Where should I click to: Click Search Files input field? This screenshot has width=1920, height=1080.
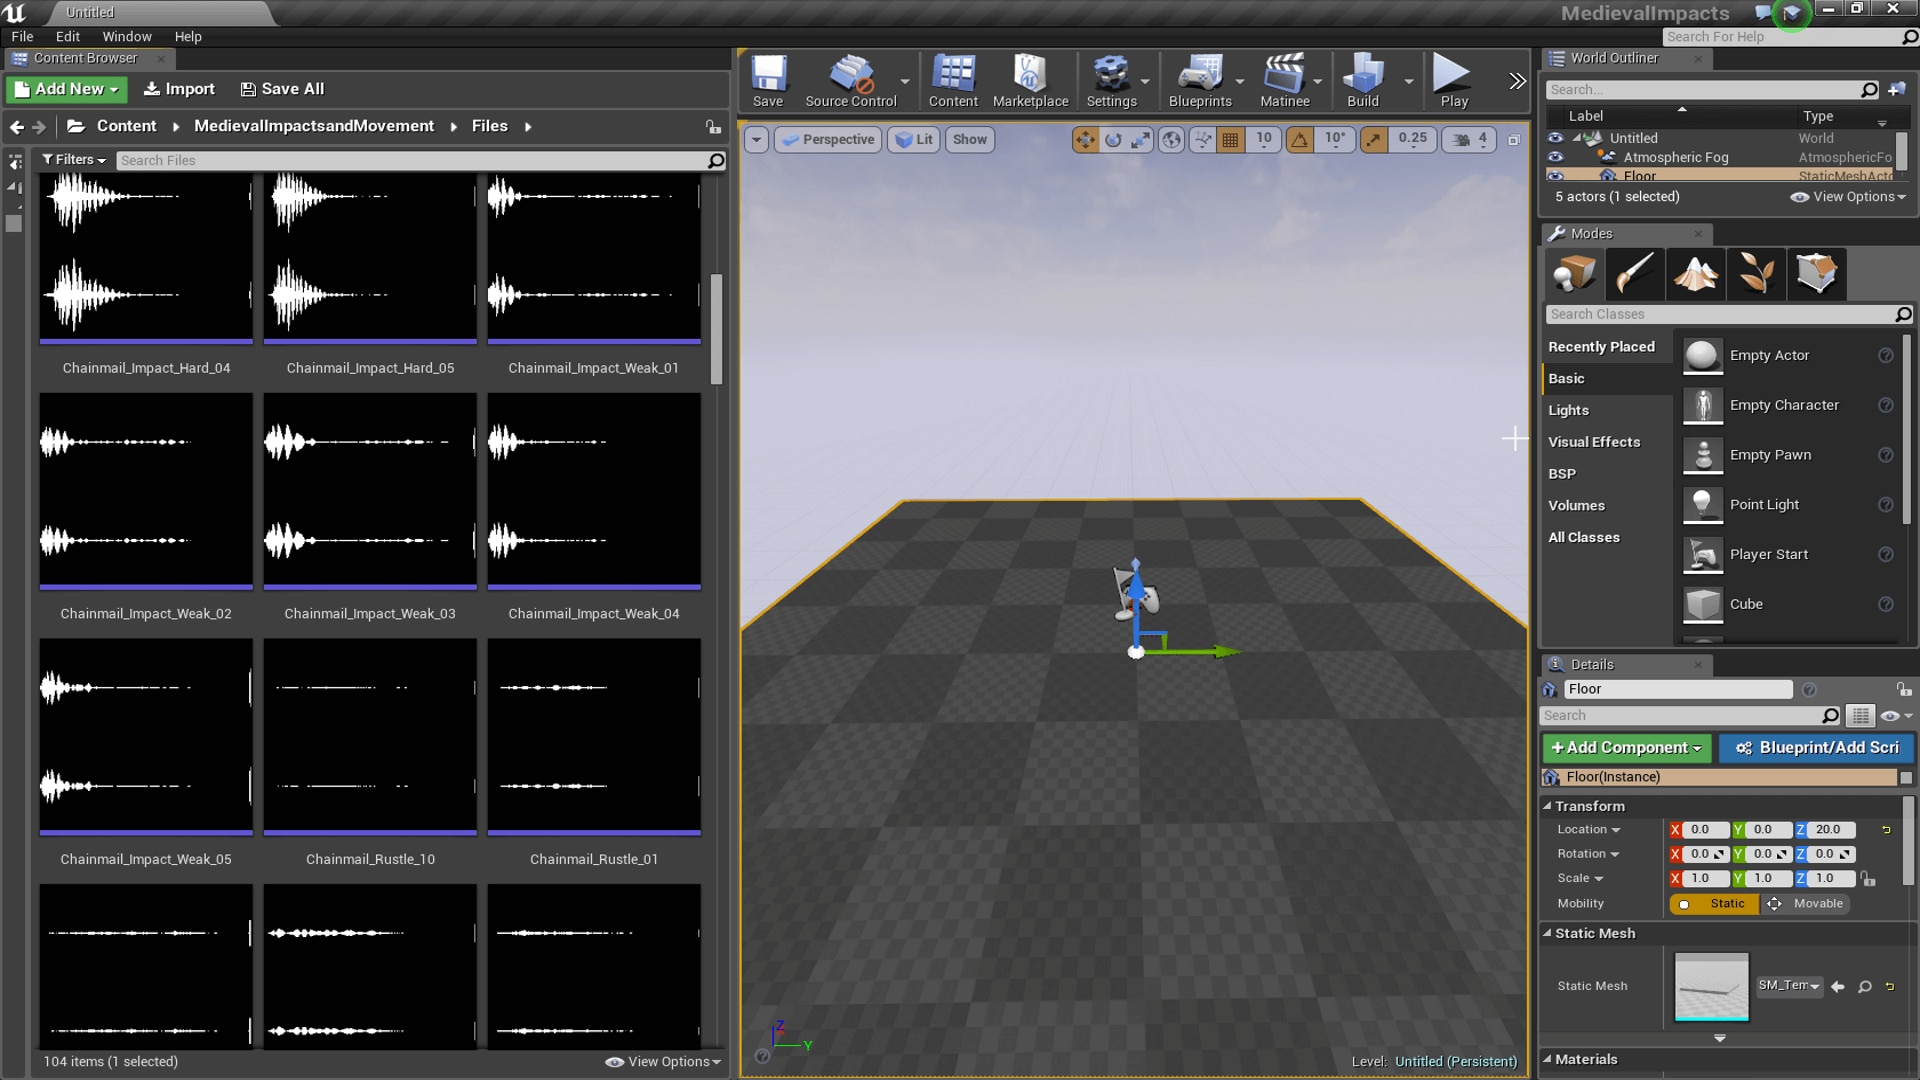coord(412,160)
